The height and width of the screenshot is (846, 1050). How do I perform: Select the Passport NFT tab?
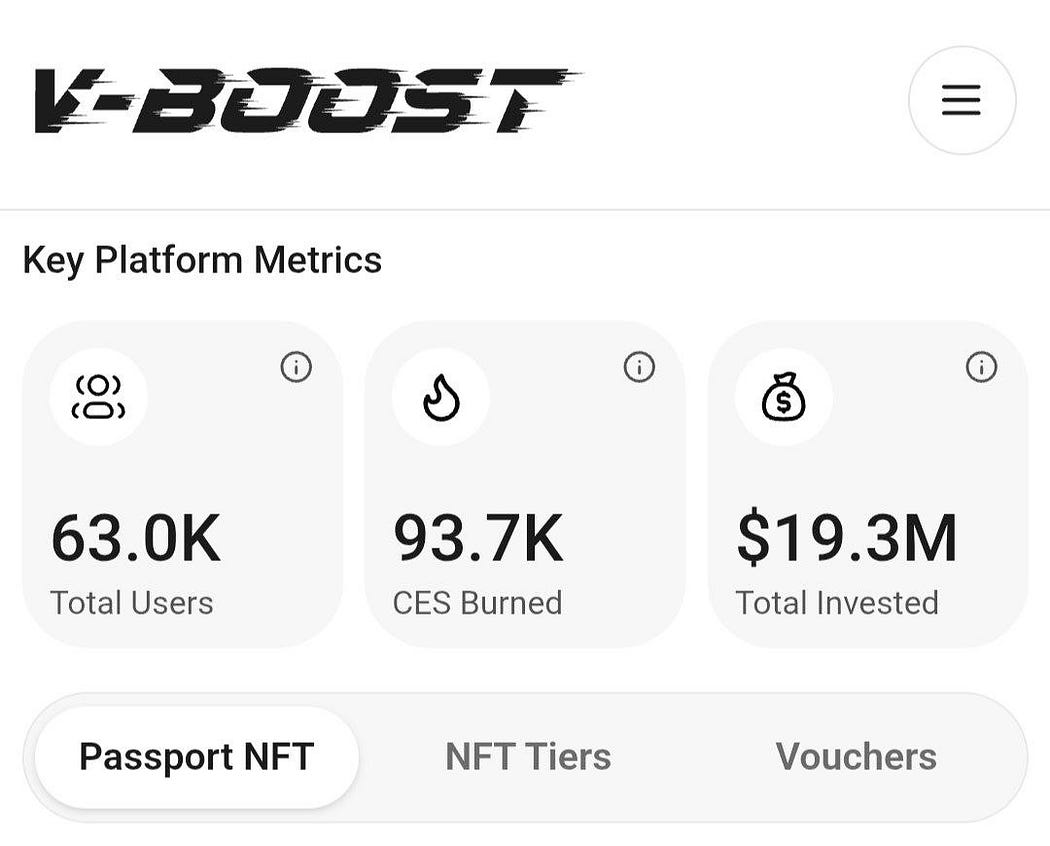(197, 757)
